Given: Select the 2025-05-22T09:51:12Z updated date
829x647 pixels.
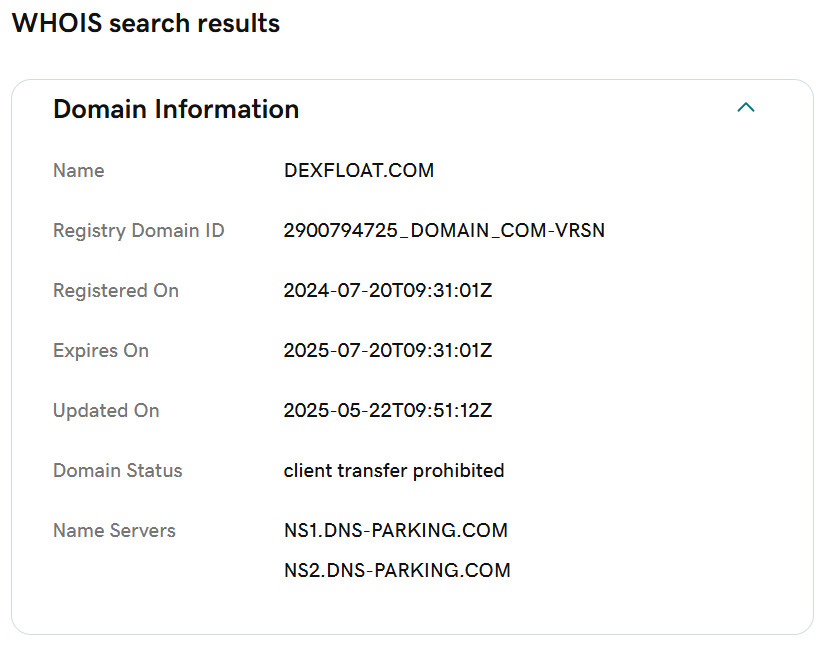Looking at the screenshot, I should 388,411.
